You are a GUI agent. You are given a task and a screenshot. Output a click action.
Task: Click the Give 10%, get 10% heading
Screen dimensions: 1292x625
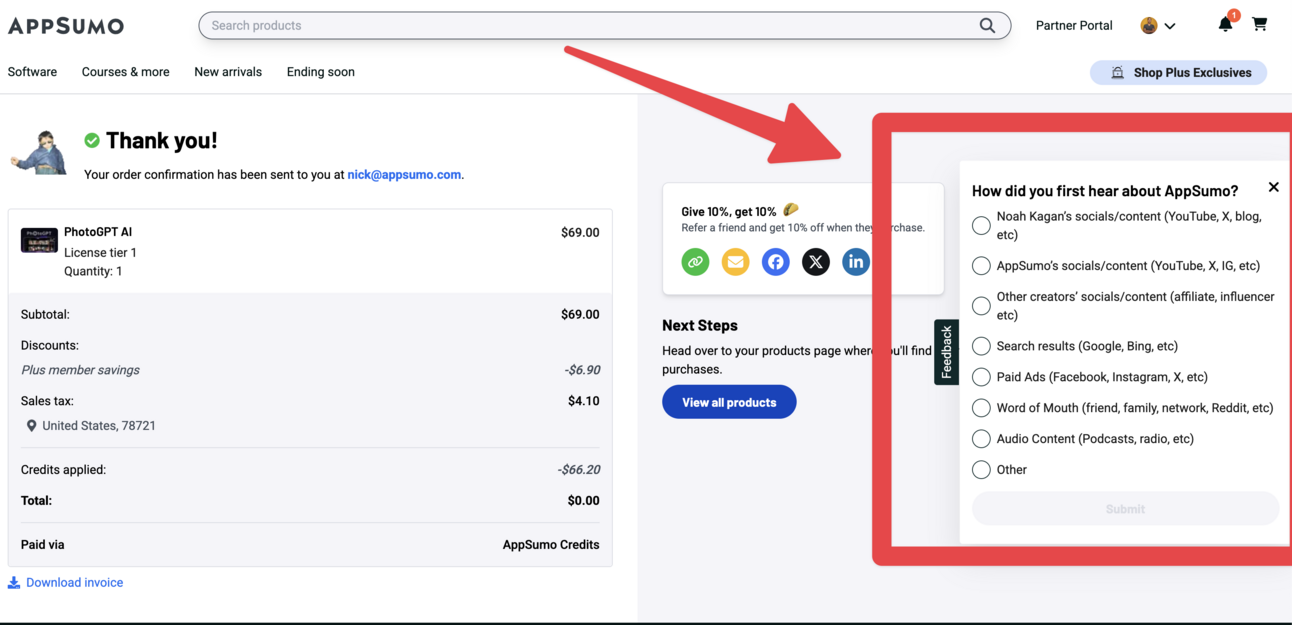coord(729,211)
